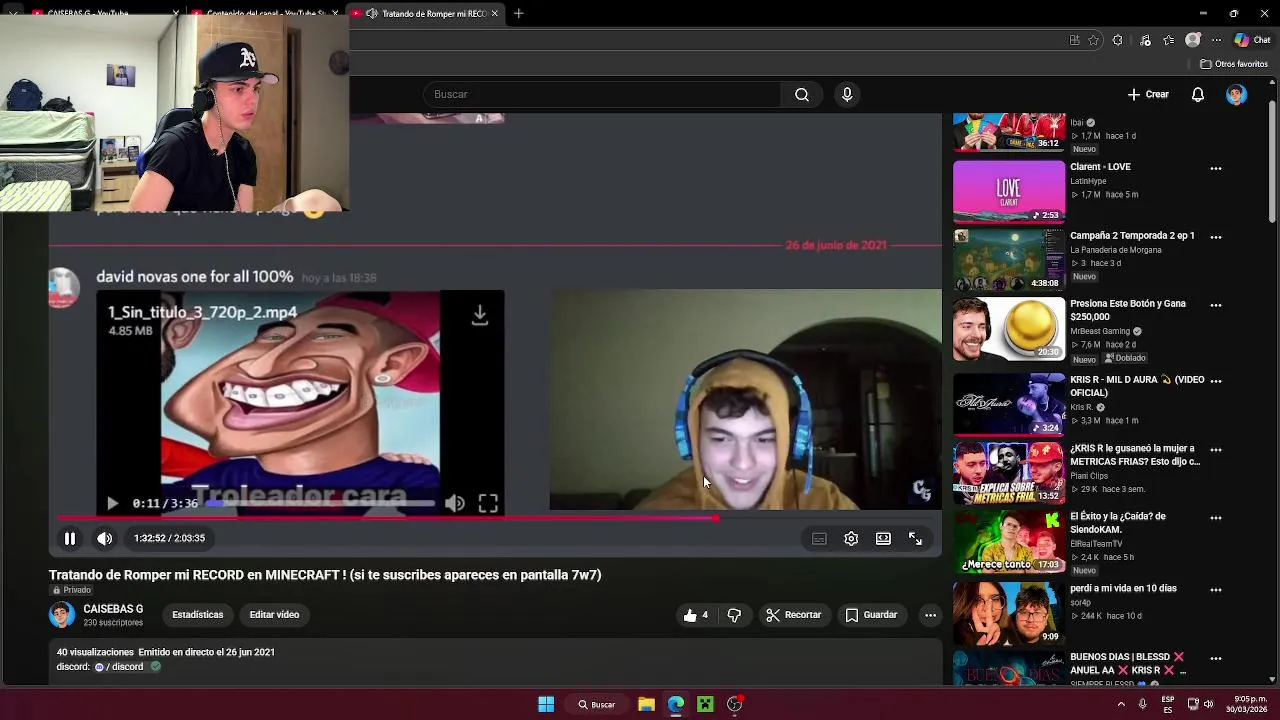Add this page to favorites star
The height and width of the screenshot is (720, 1280).
pyautogui.click(x=1093, y=40)
